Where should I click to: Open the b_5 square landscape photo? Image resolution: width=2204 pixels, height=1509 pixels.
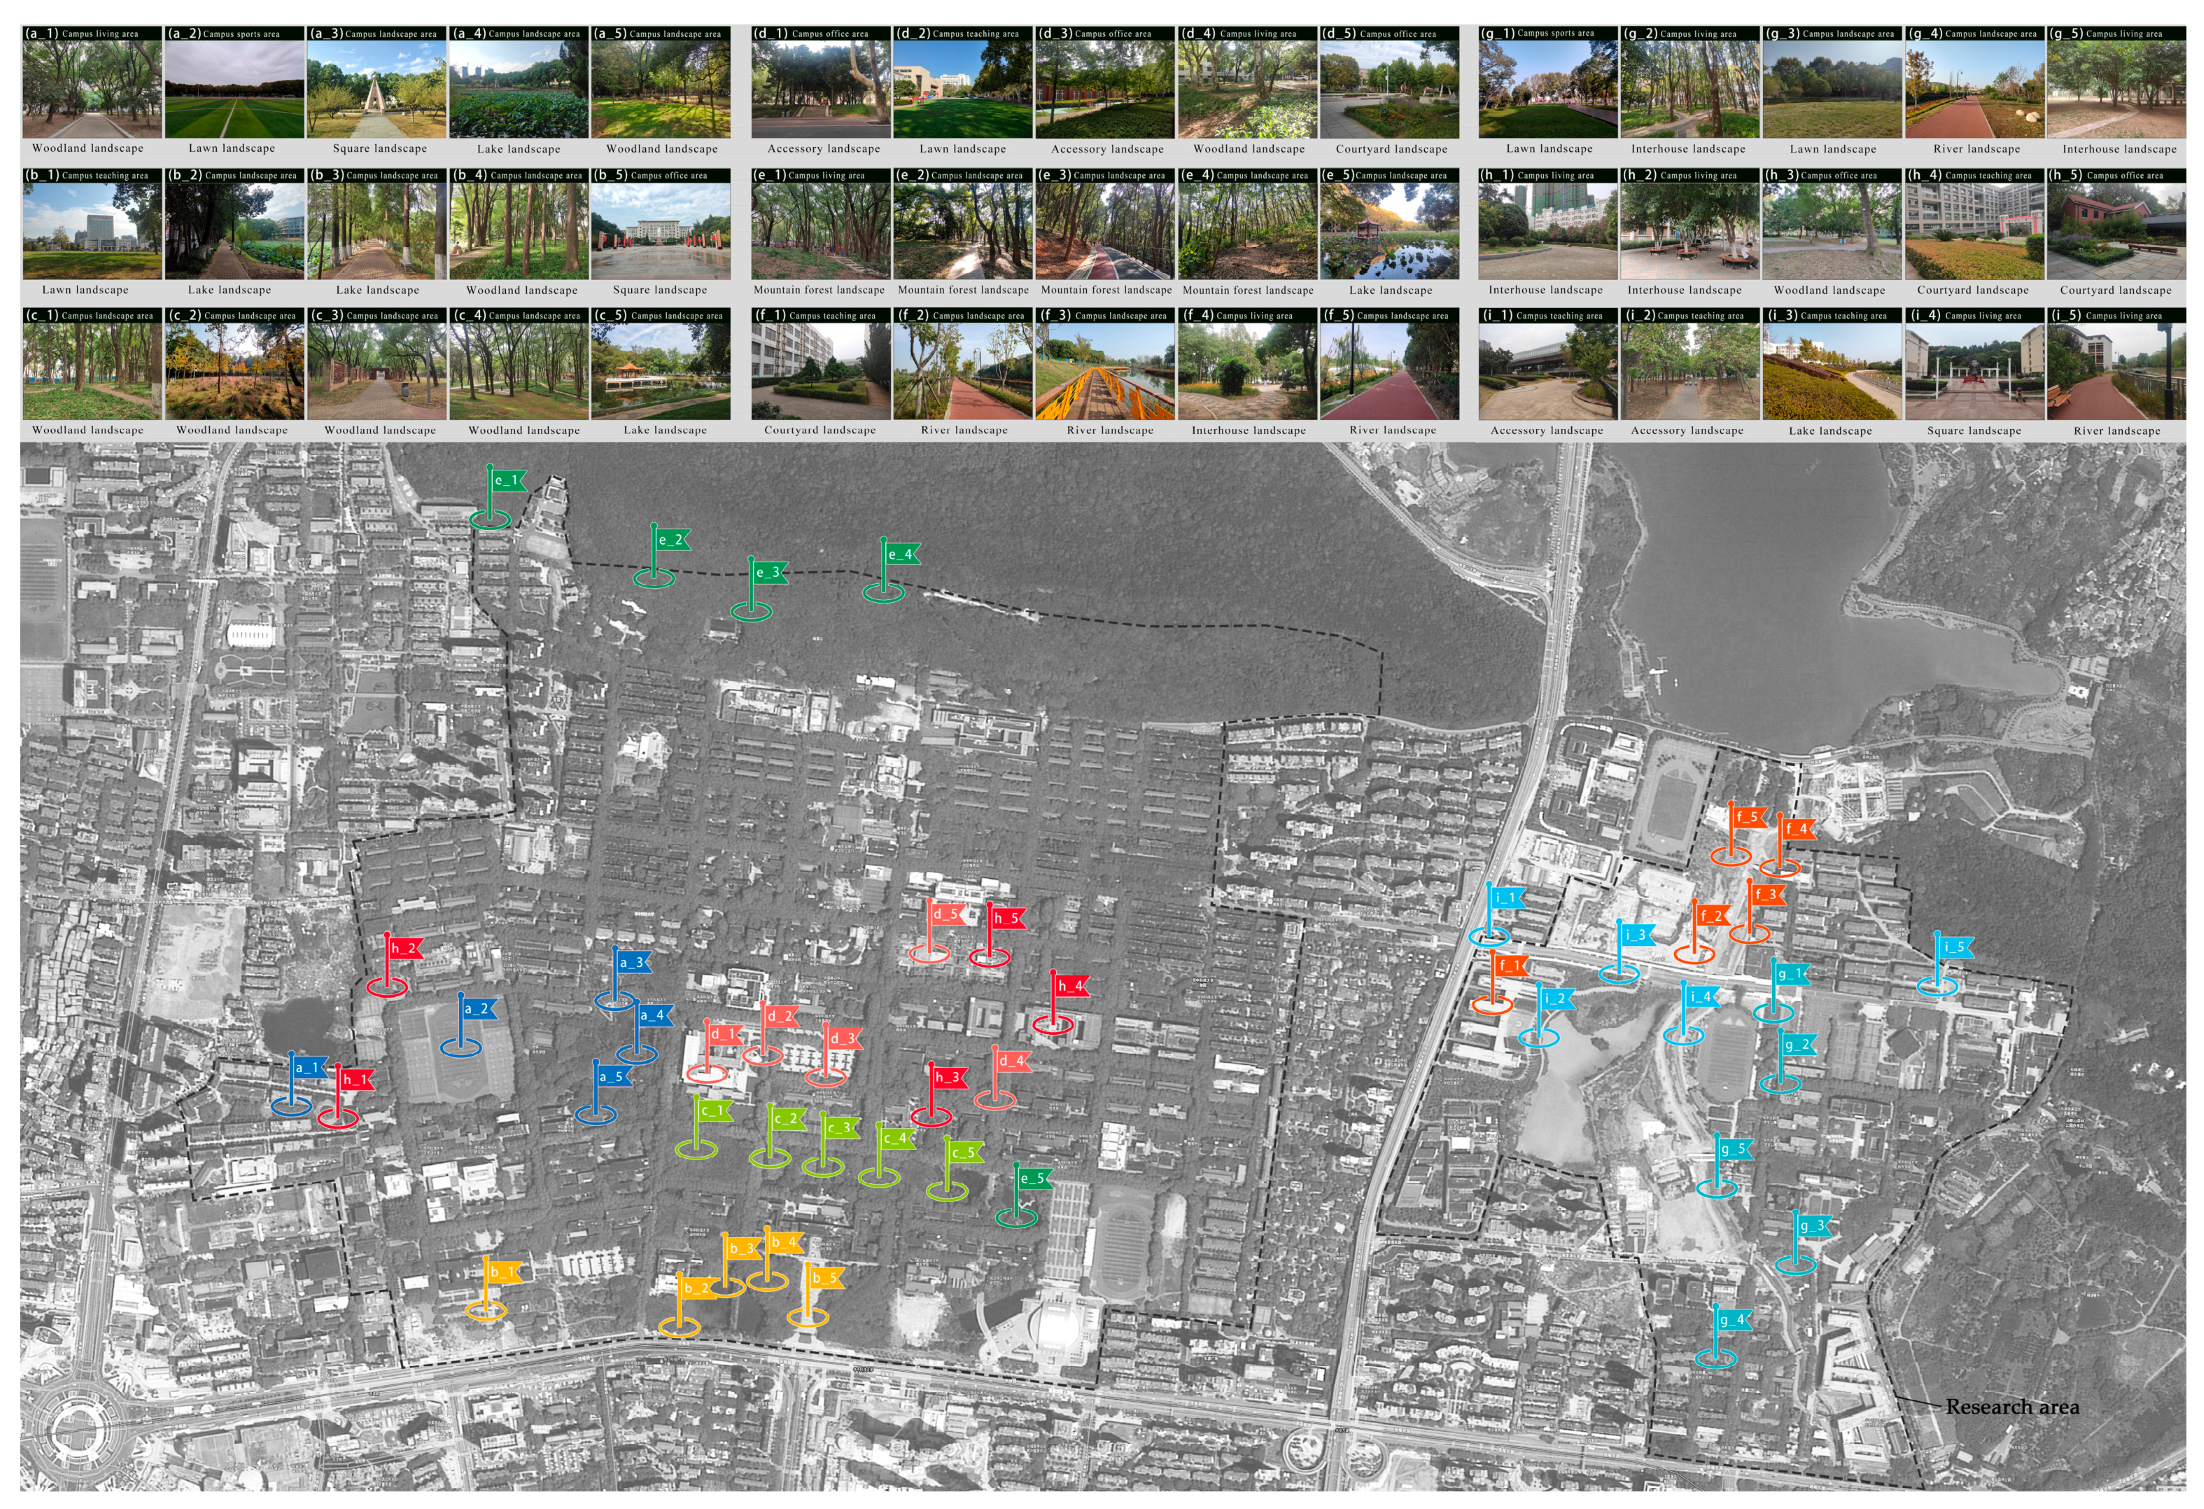tap(660, 231)
